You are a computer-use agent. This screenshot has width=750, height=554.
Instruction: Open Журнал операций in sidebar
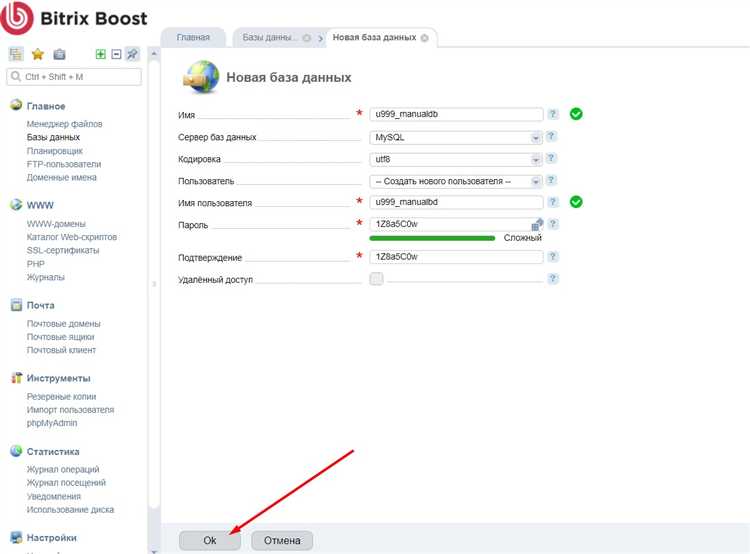click(63, 469)
